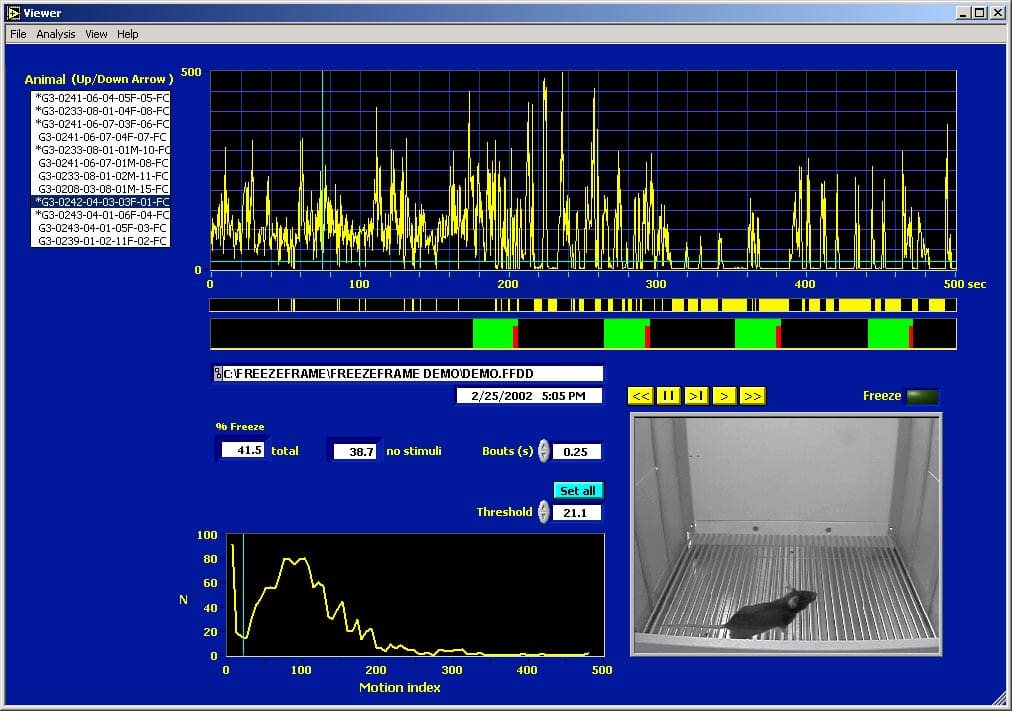Pause video playback
1012x711 pixels.
[669, 396]
